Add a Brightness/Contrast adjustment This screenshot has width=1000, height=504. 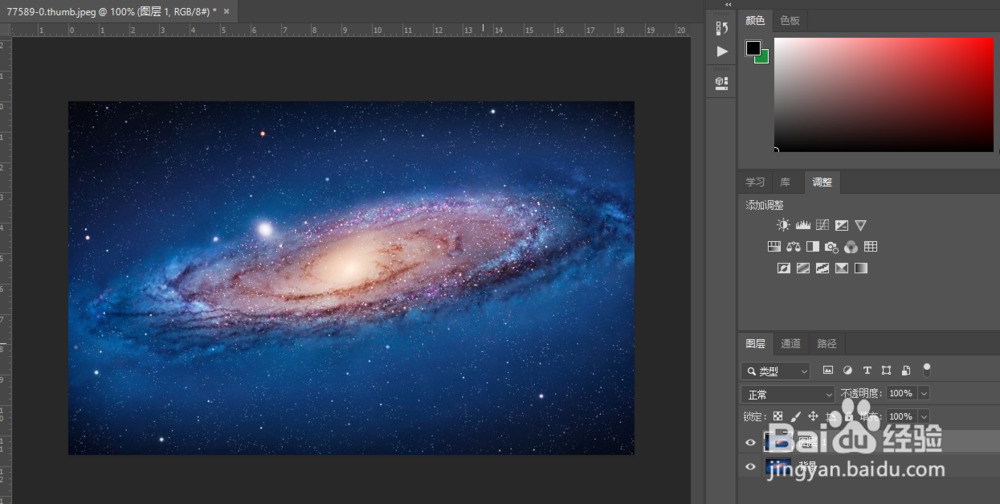tap(783, 225)
